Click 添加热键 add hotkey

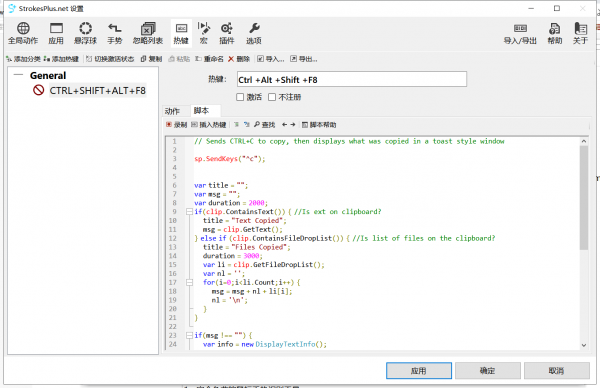click(x=61, y=59)
